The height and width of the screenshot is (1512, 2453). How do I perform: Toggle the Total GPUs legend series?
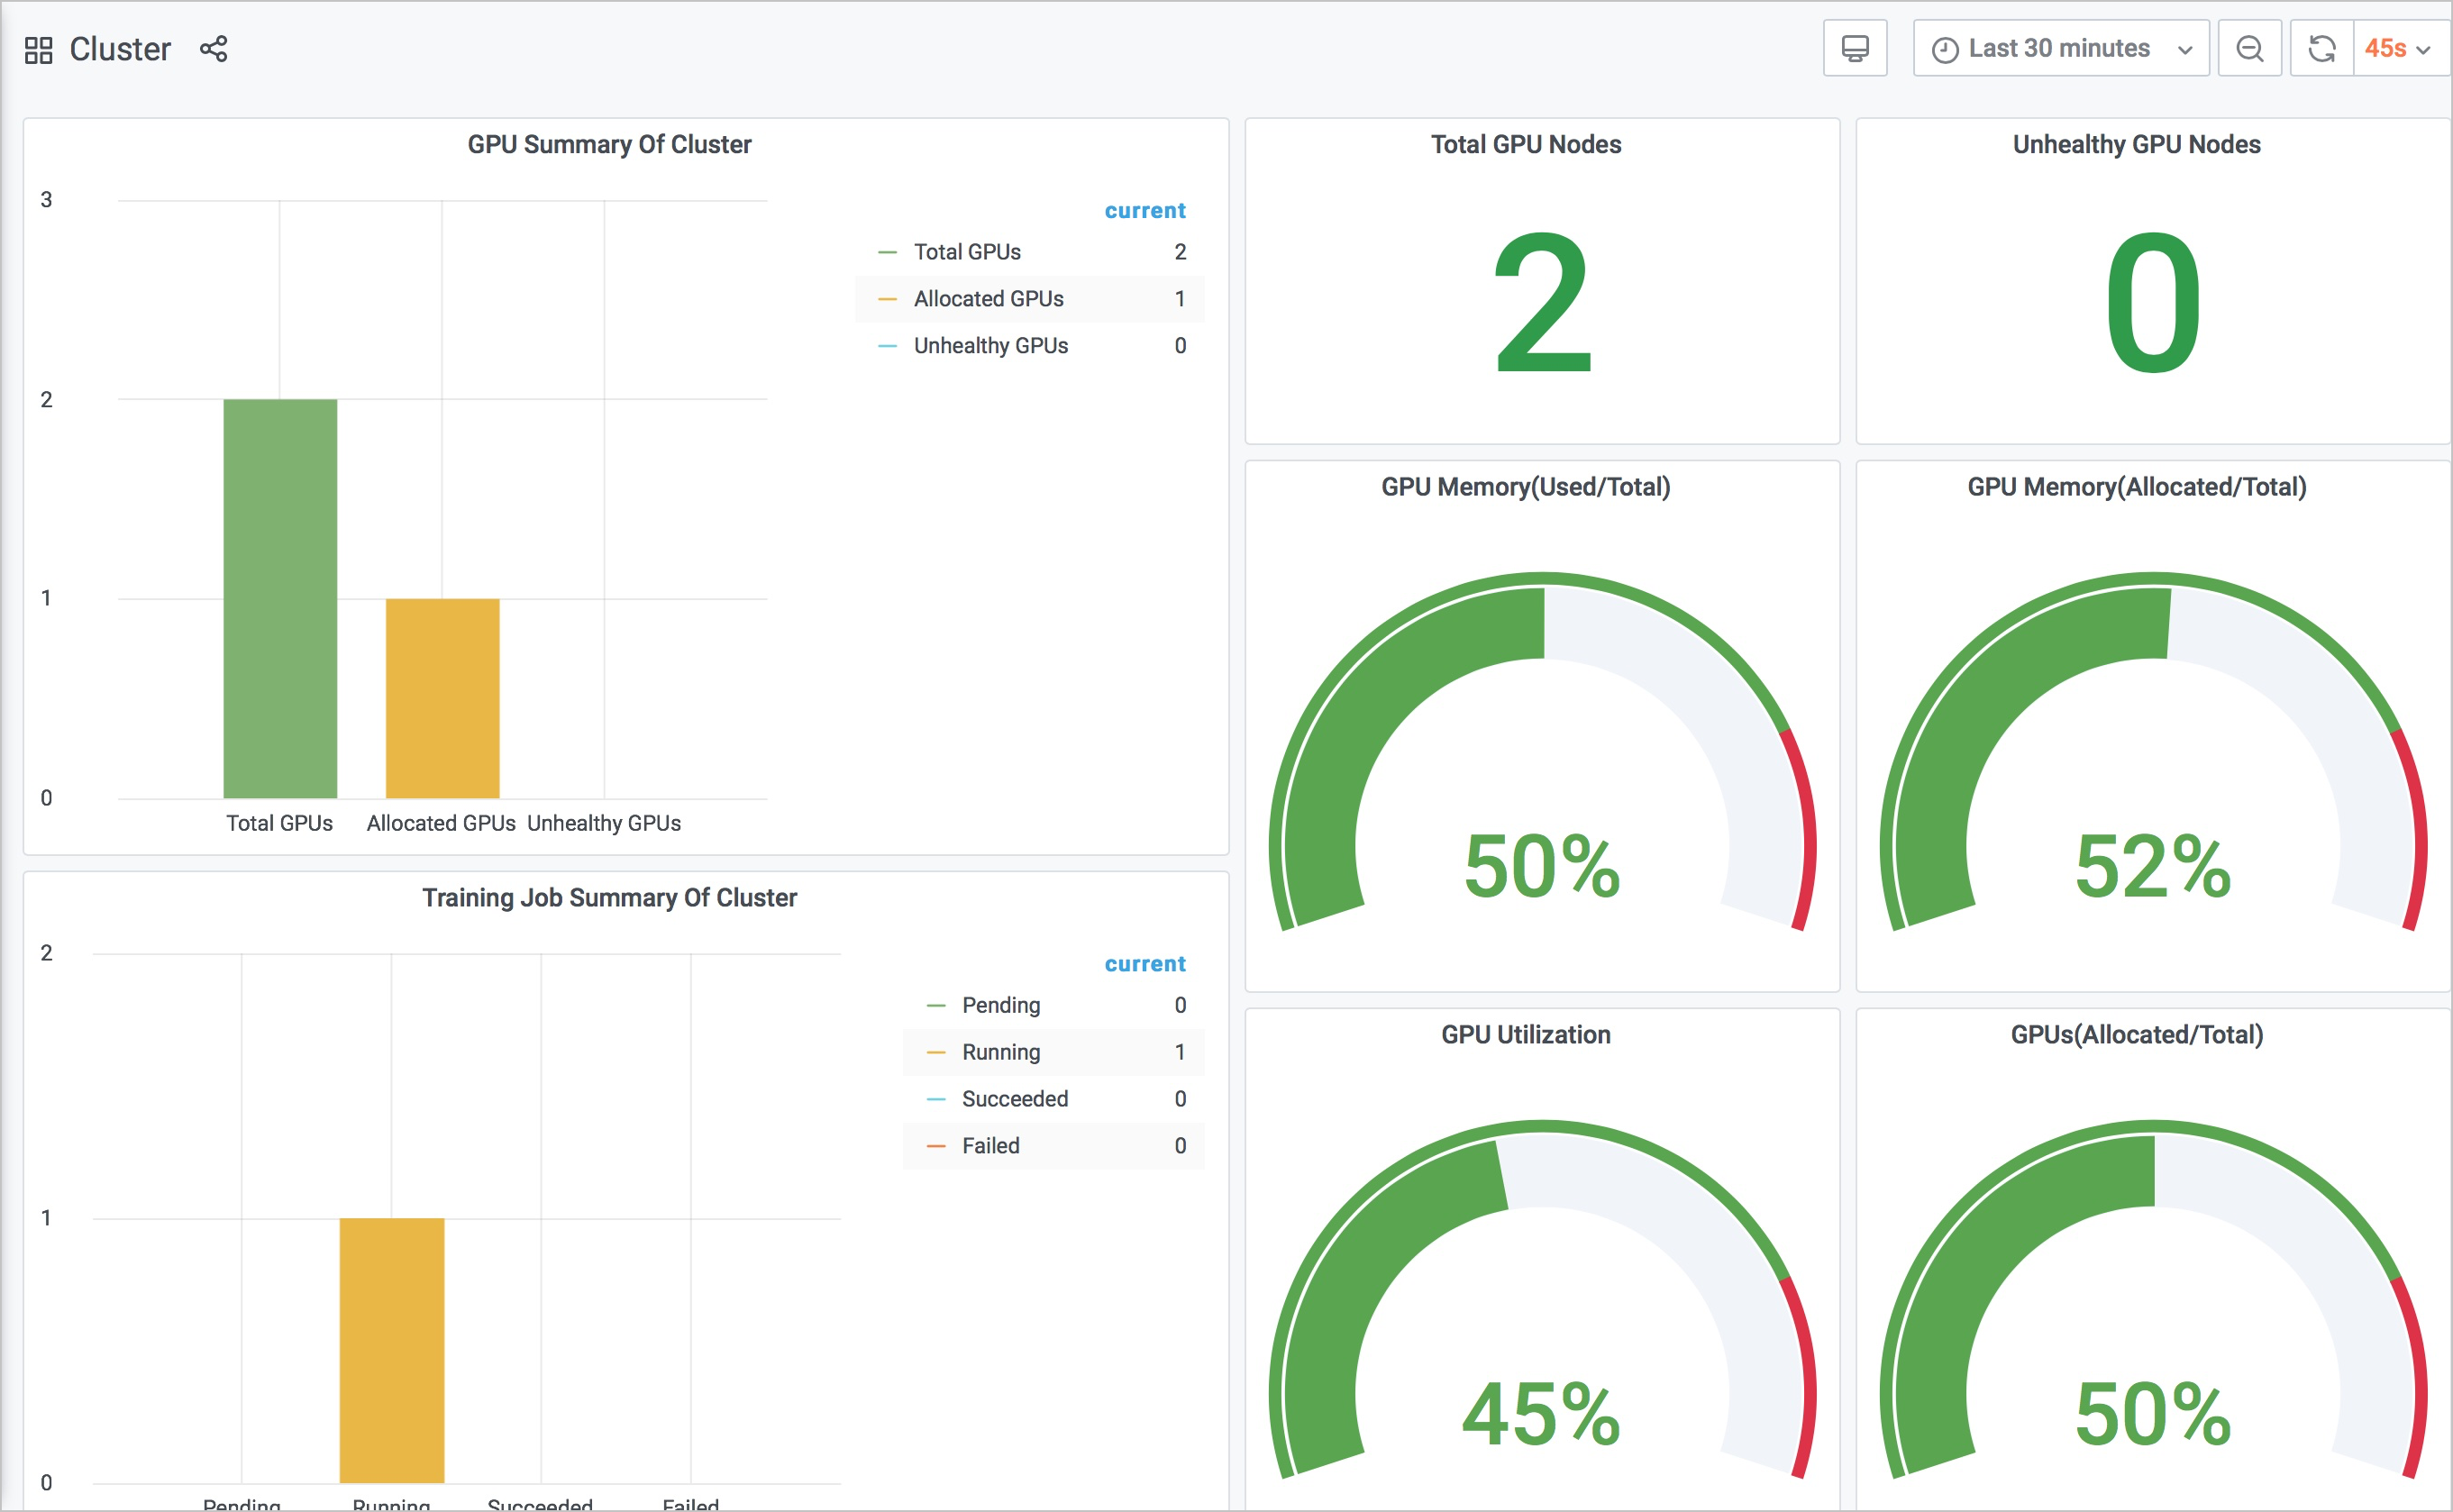(966, 252)
